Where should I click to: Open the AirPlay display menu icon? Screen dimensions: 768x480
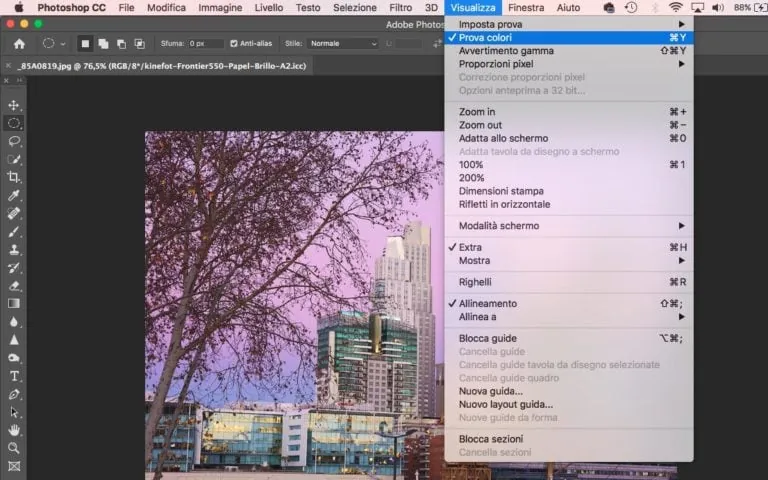coord(697,7)
